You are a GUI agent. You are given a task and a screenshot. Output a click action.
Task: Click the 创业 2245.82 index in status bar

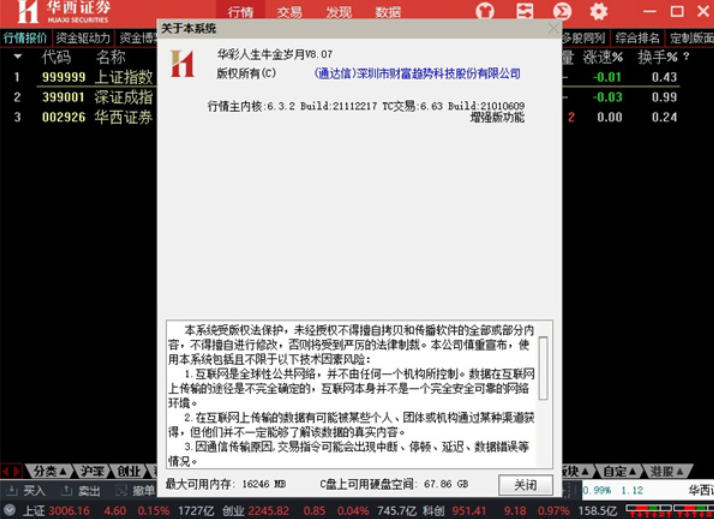click(x=256, y=511)
